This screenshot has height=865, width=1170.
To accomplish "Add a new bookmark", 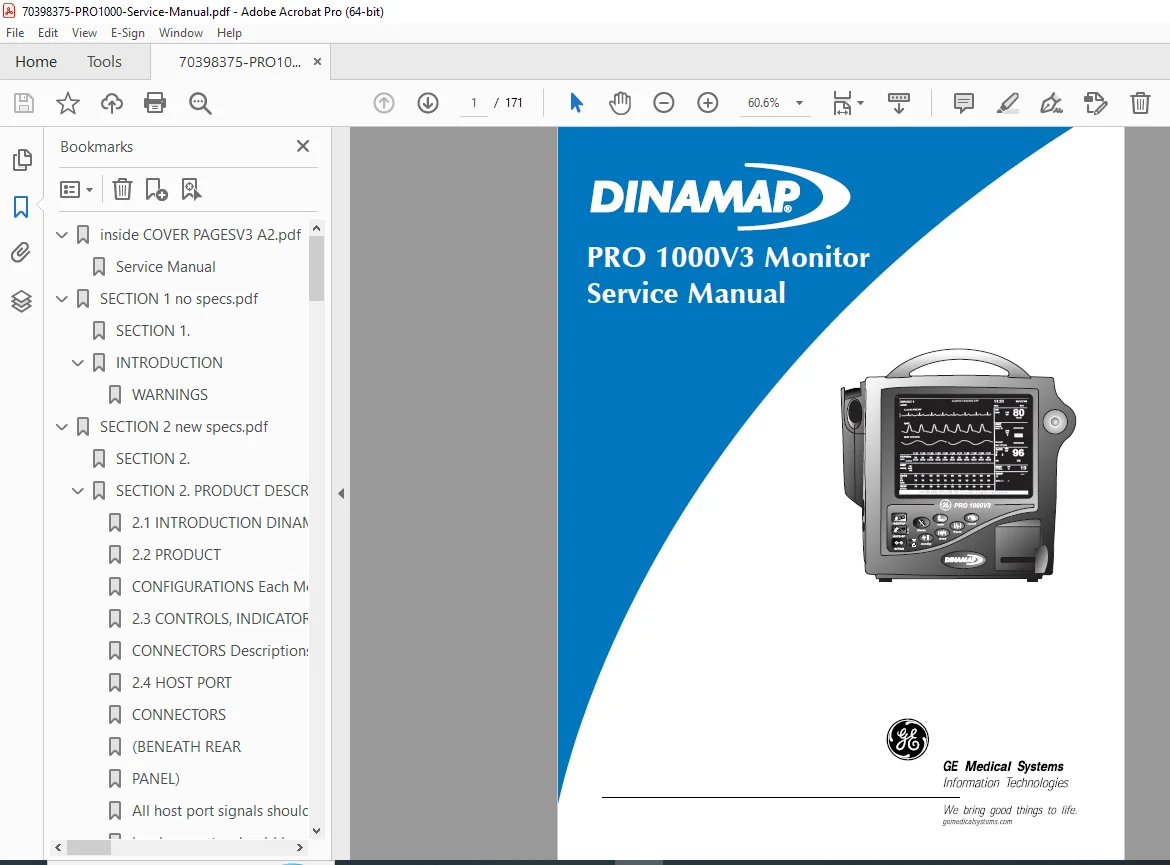I will [156, 190].
